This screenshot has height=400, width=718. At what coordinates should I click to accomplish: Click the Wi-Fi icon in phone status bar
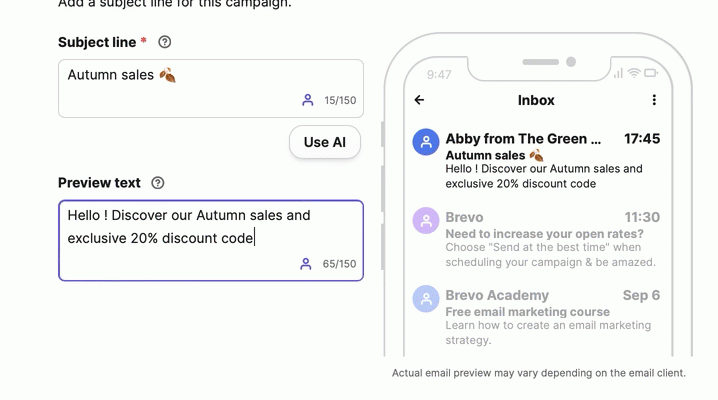click(x=634, y=74)
